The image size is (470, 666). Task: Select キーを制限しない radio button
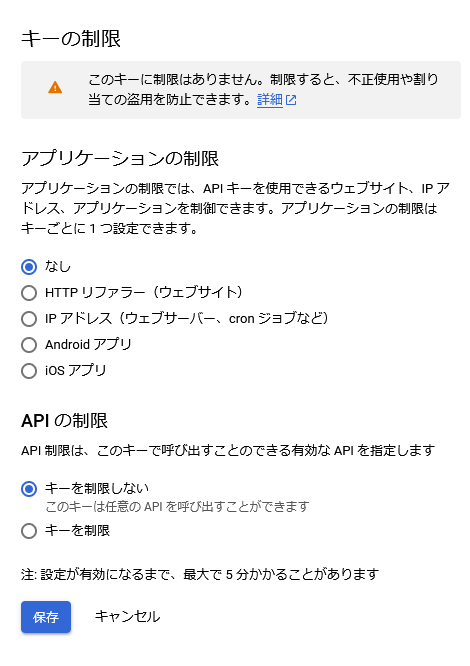29,489
